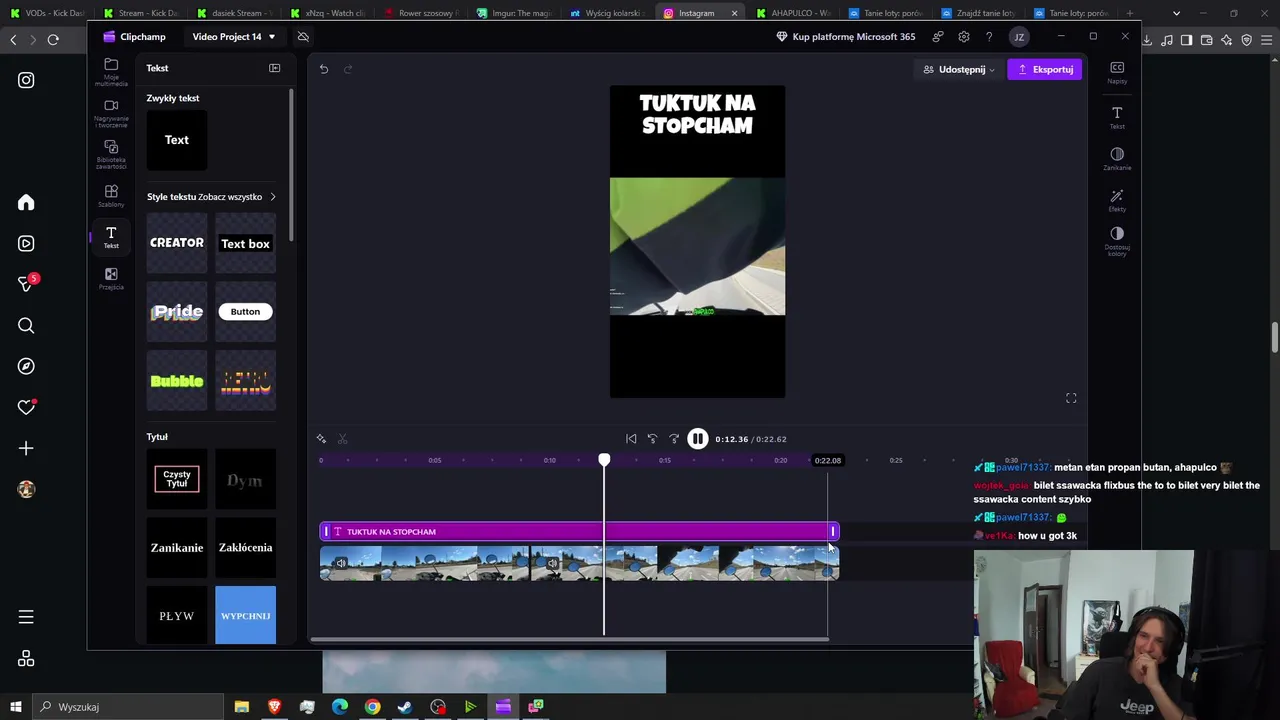Image resolution: width=1280 pixels, height=720 pixels.
Task: Open Instagram reels icon in sidebar
Action: coord(26,243)
